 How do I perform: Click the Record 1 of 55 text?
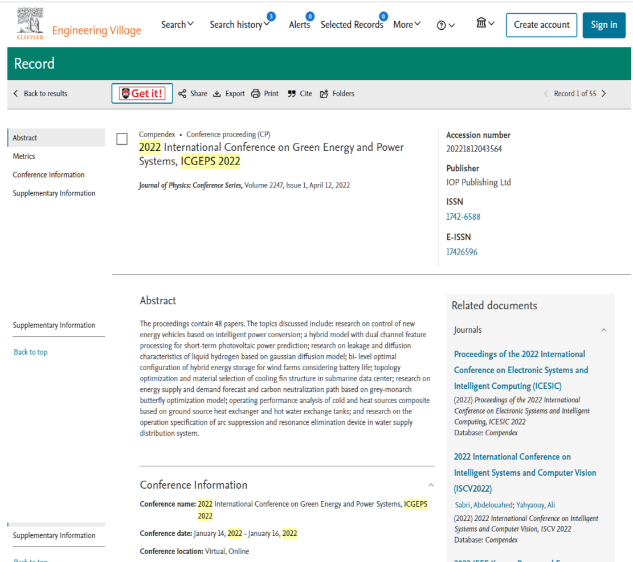point(575,93)
